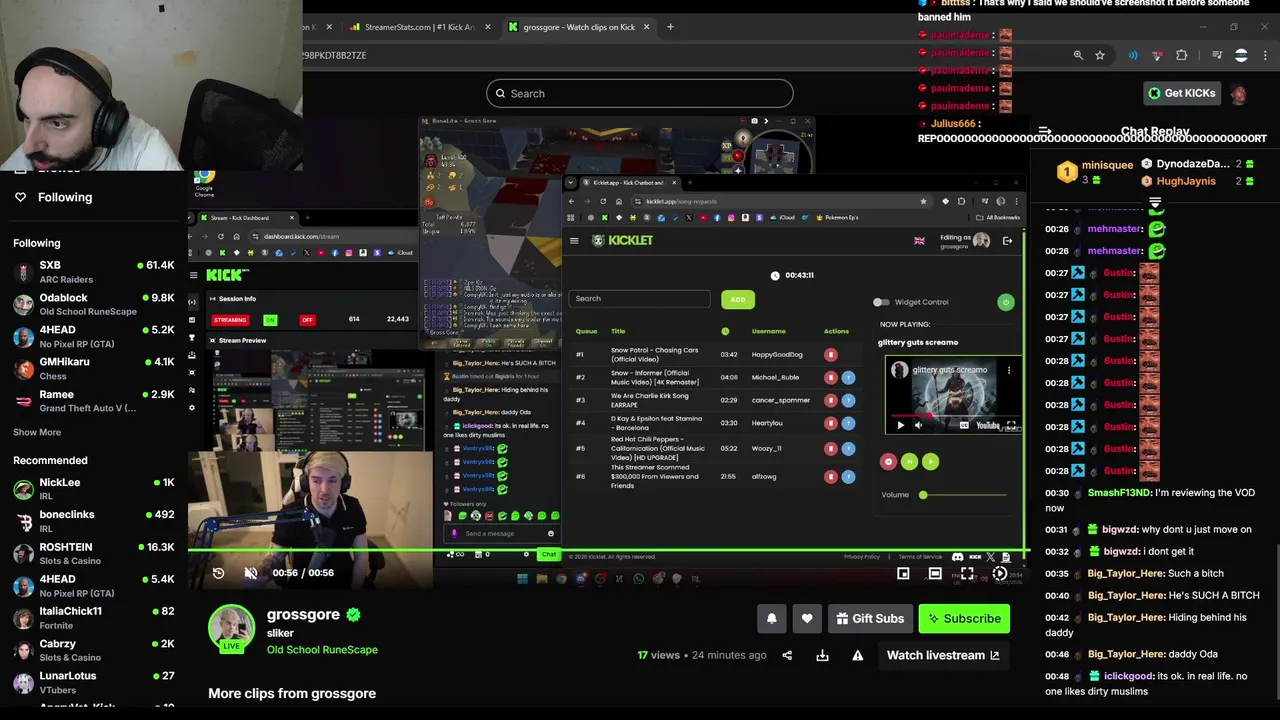Open Windows Start button in the video taskbar
This screenshot has height=720, width=1280.
click(x=522, y=578)
